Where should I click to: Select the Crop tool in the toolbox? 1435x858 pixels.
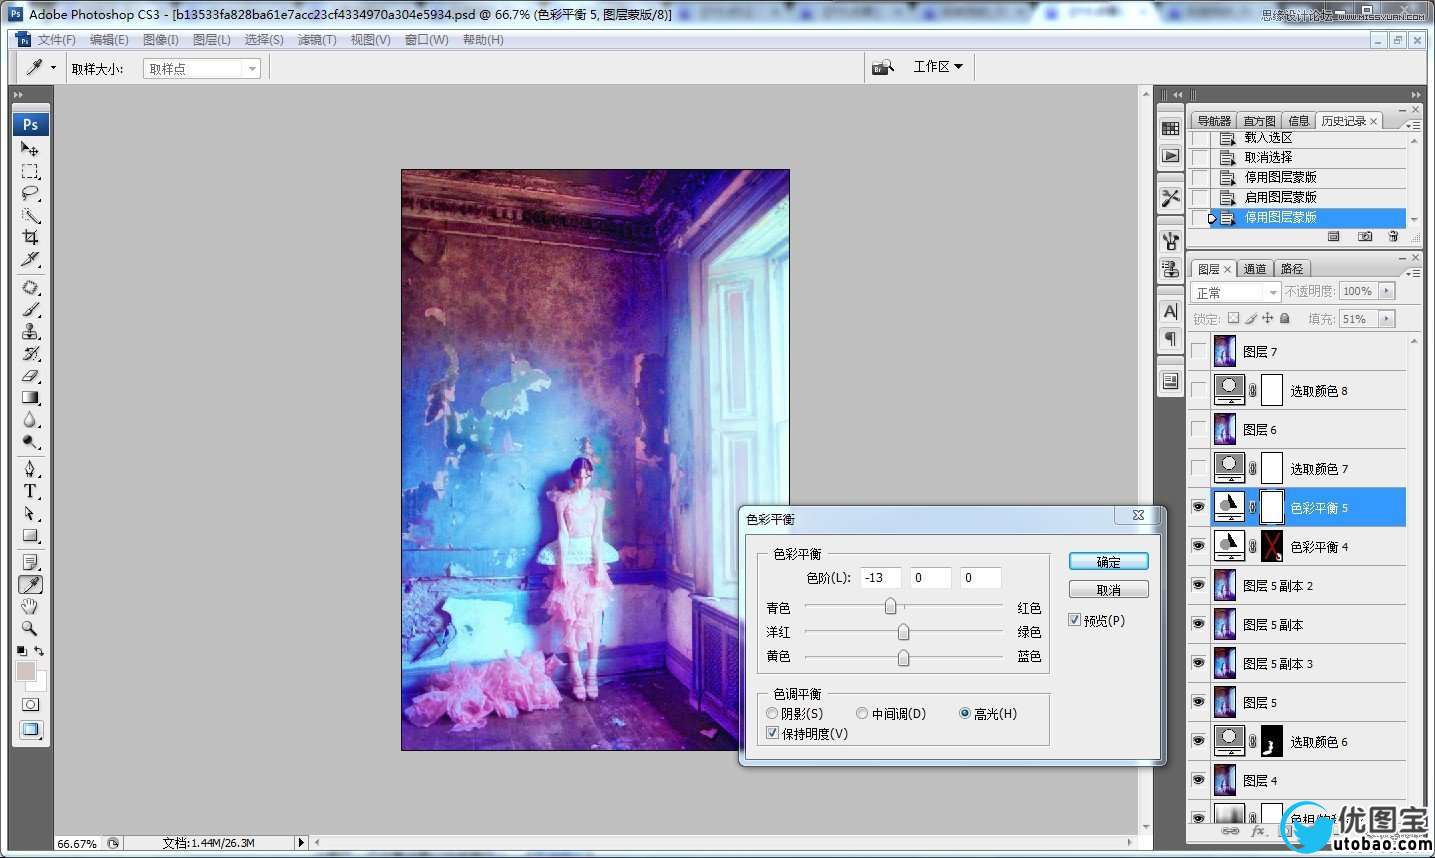(30, 238)
